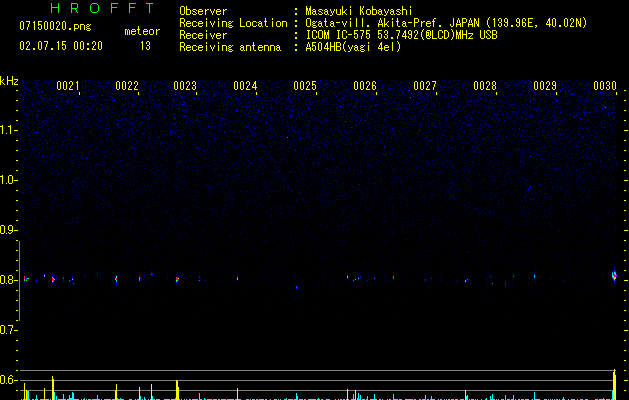
Task: Click the 0022 time marker
Action: (x=127, y=86)
